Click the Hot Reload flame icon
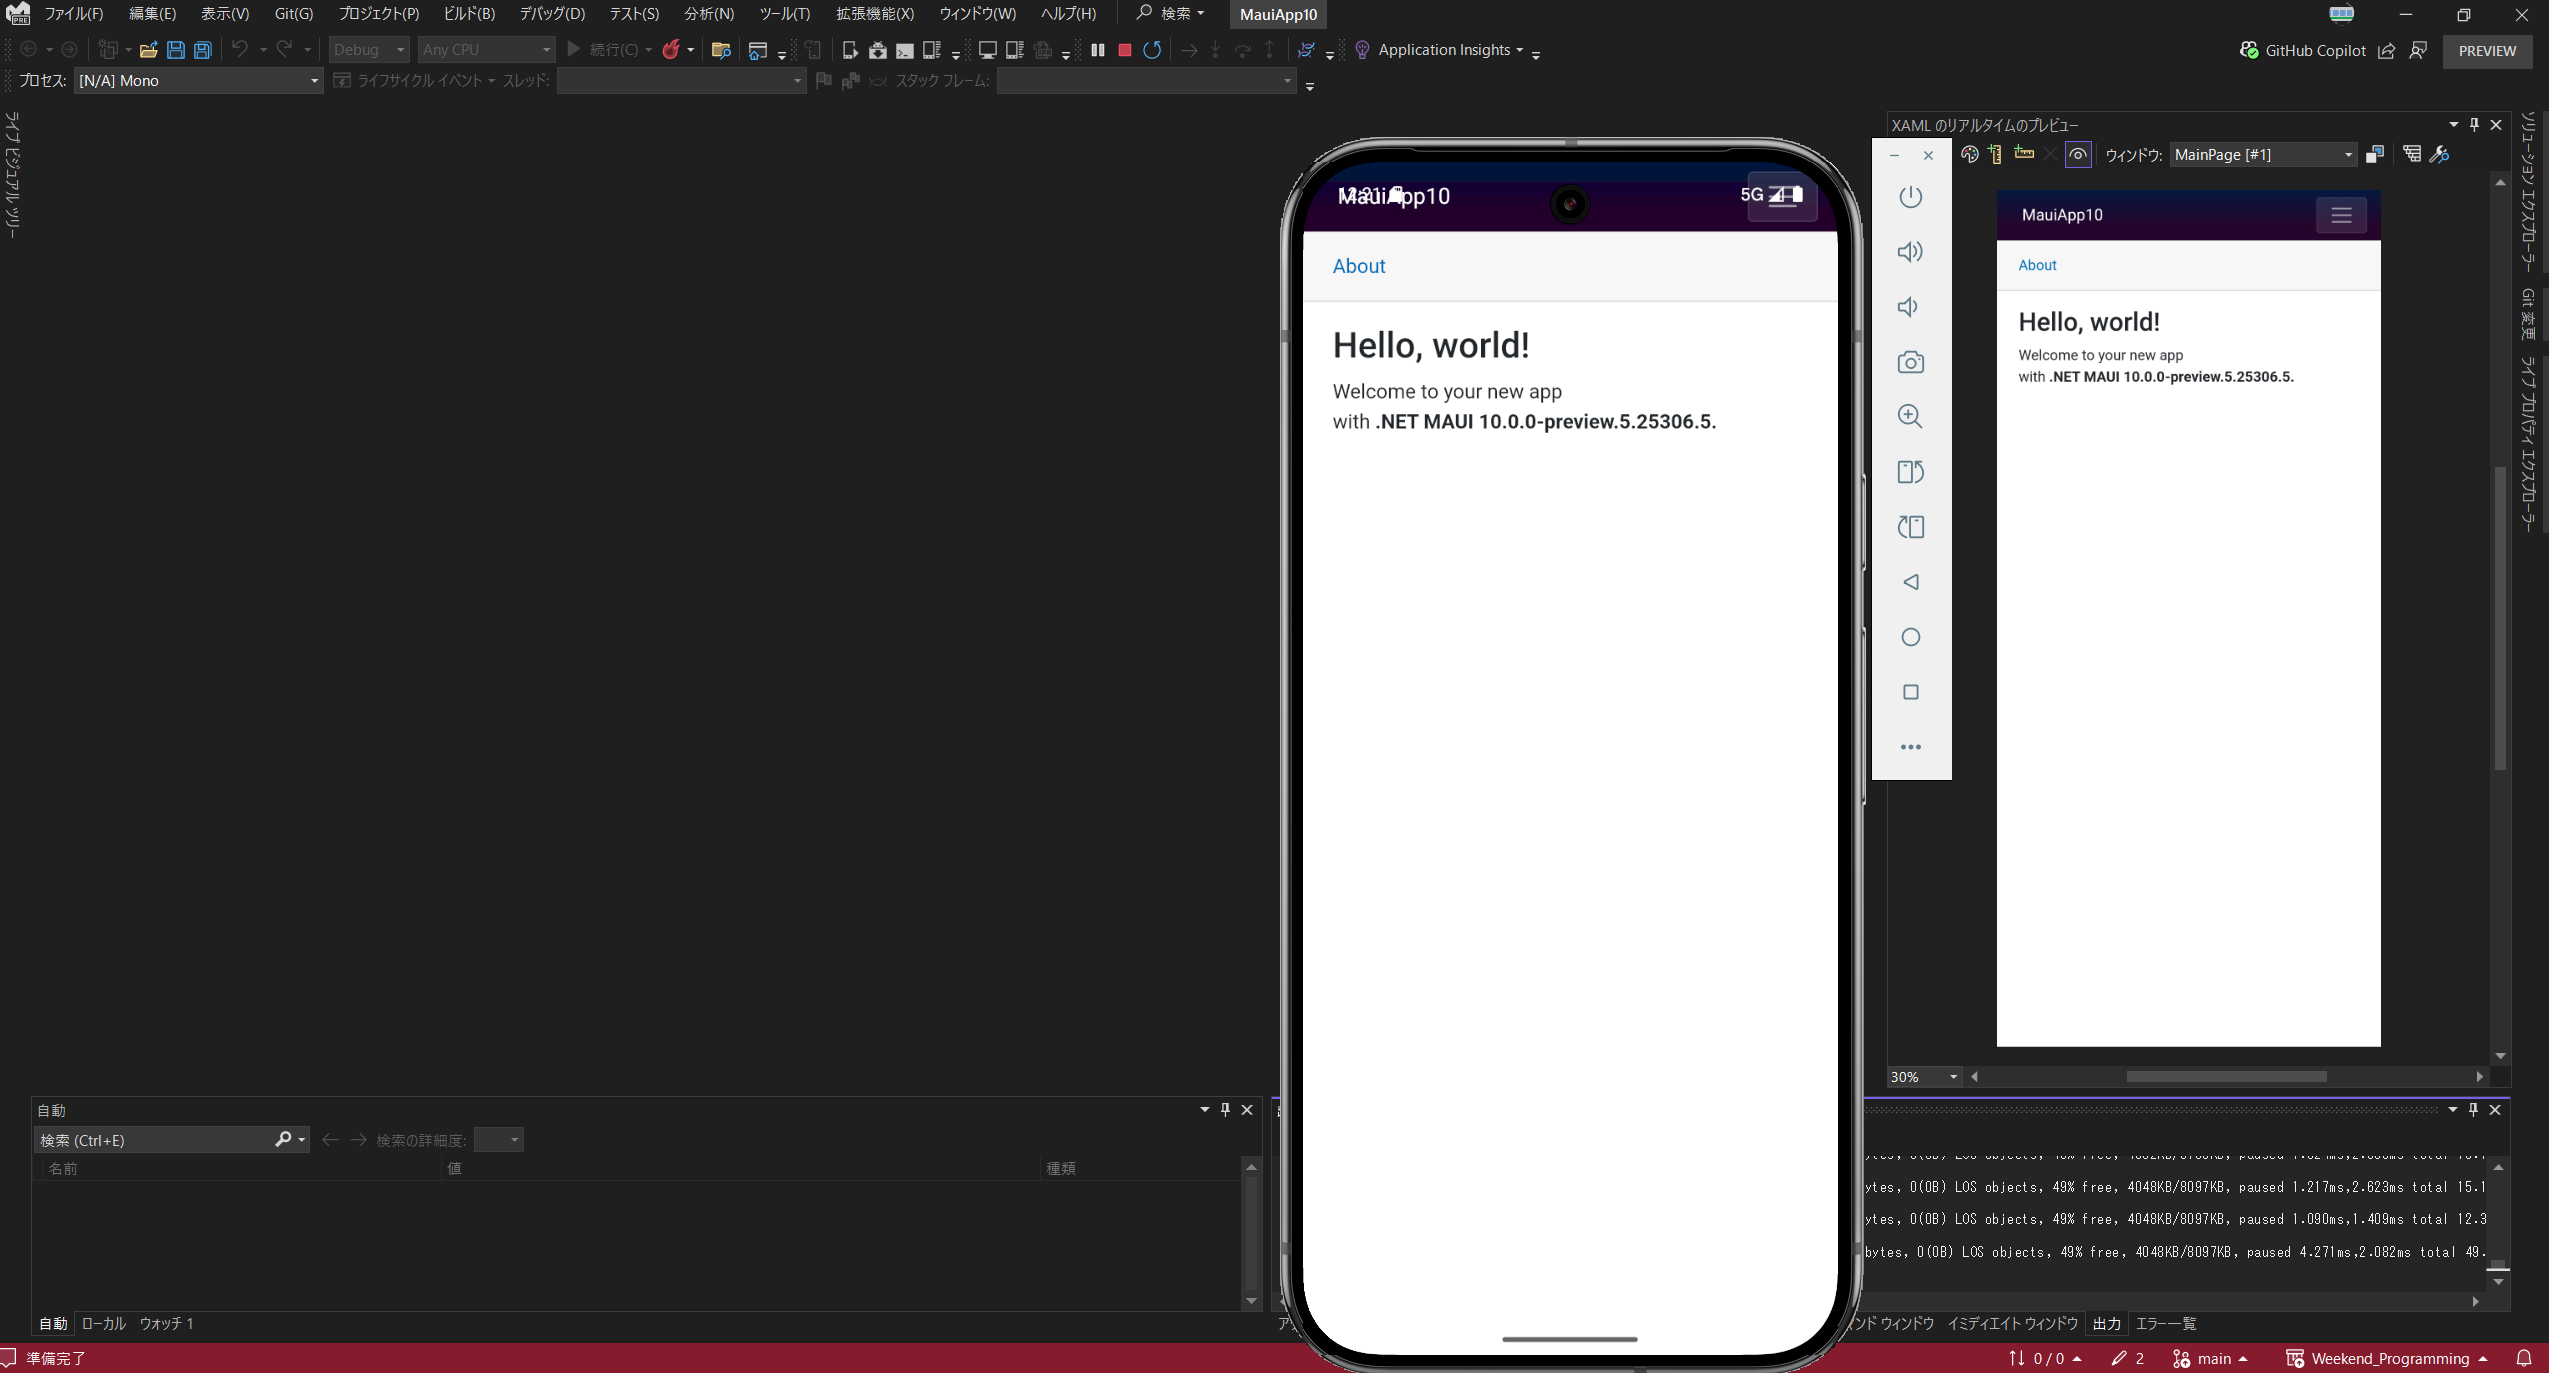This screenshot has width=2549, height=1373. pos(671,49)
